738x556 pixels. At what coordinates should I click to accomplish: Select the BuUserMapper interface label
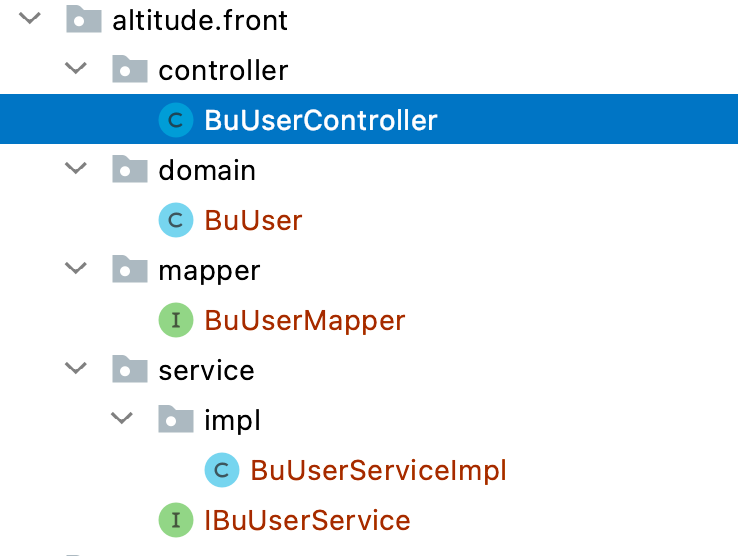pyautogui.click(x=304, y=321)
